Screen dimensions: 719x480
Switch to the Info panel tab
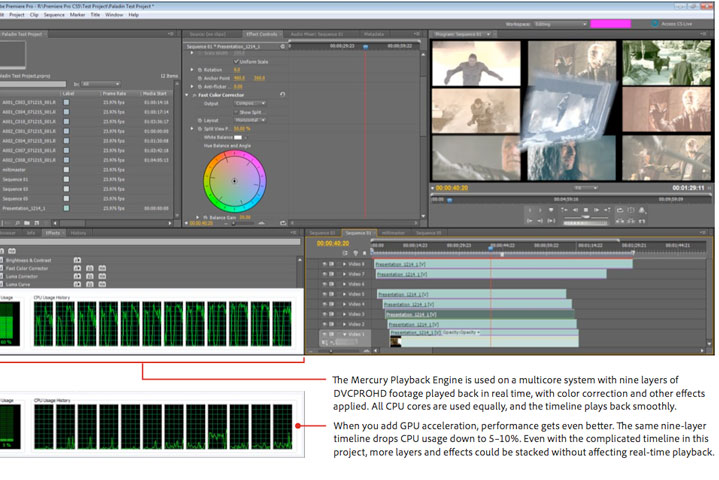coord(31,233)
